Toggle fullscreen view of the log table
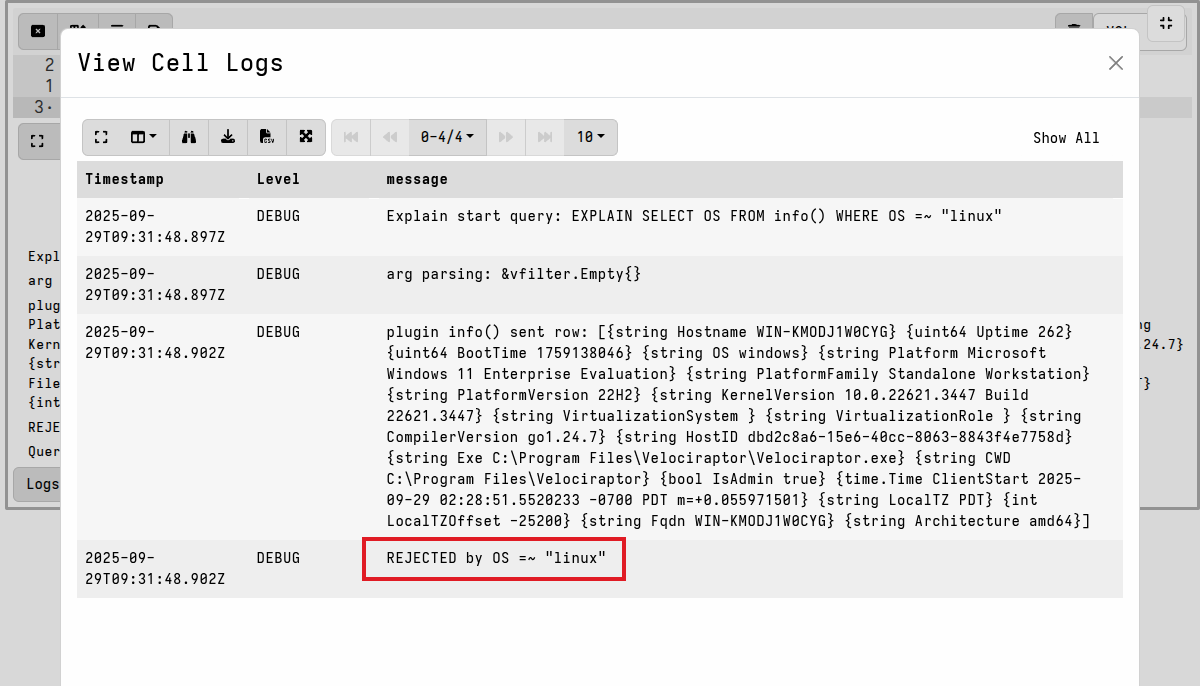The image size is (1200, 686). (x=100, y=137)
